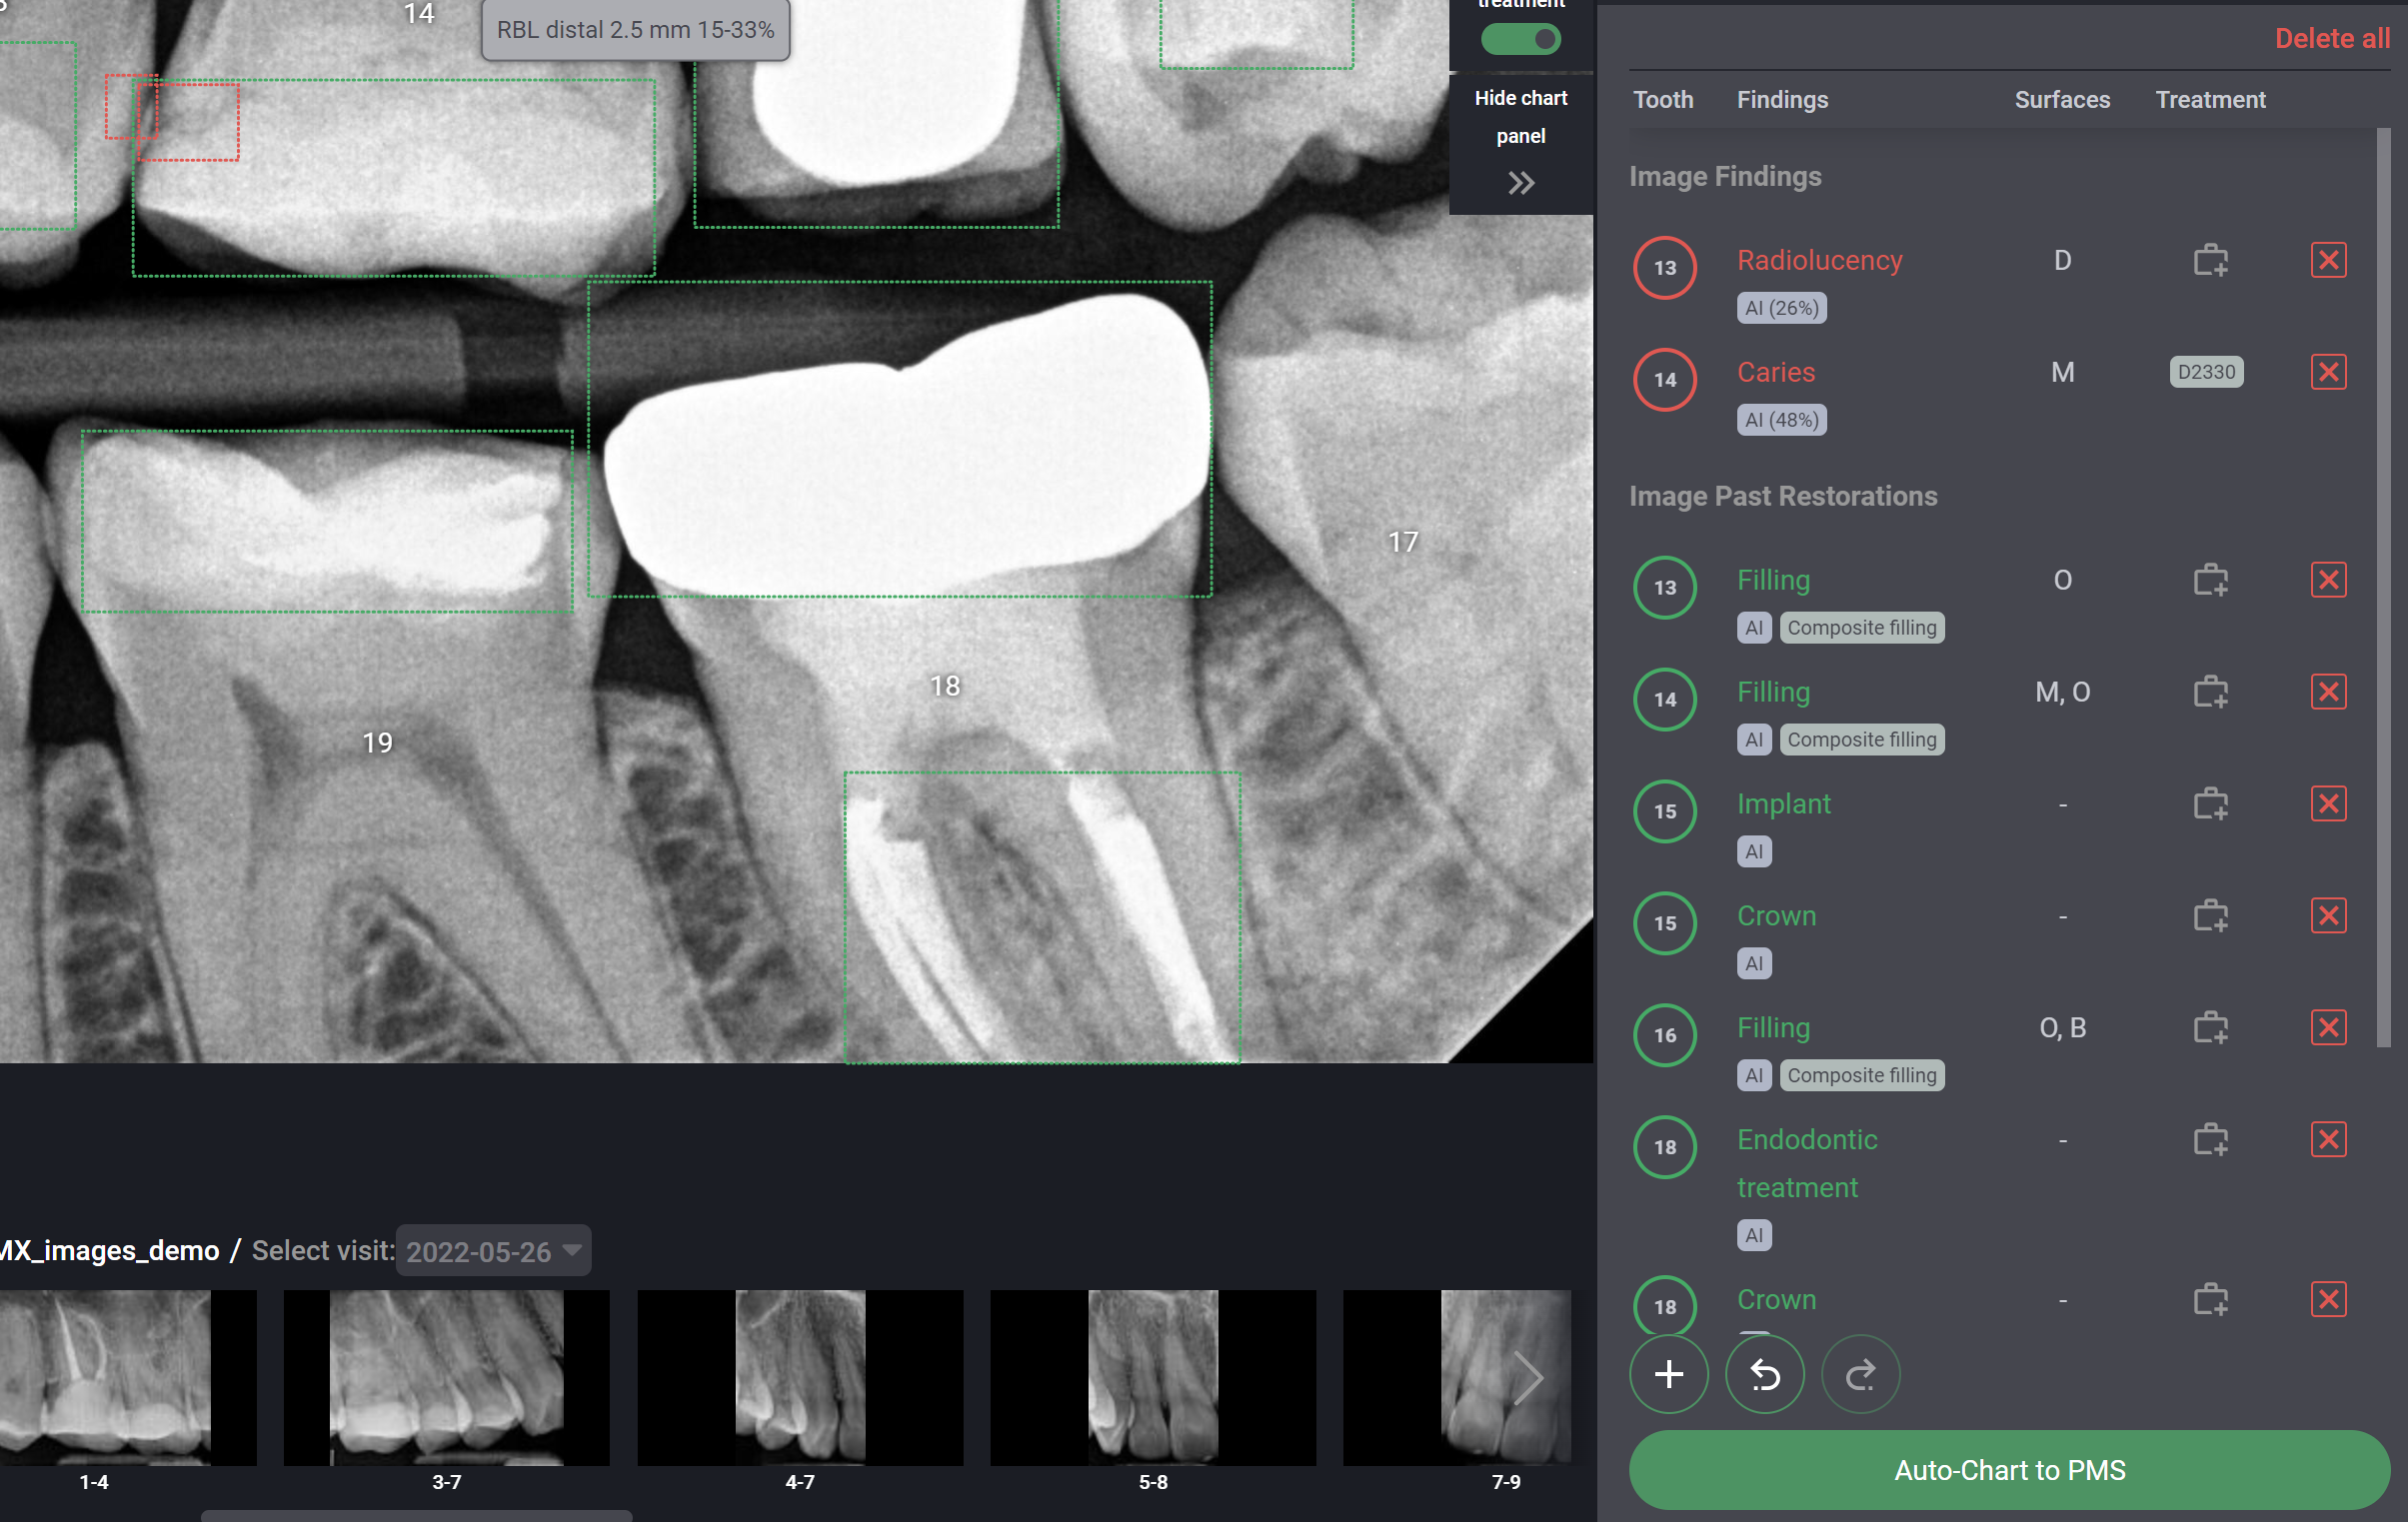Redo the charting change
Viewport: 2408px width, 1522px height.
[1860, 1374]
